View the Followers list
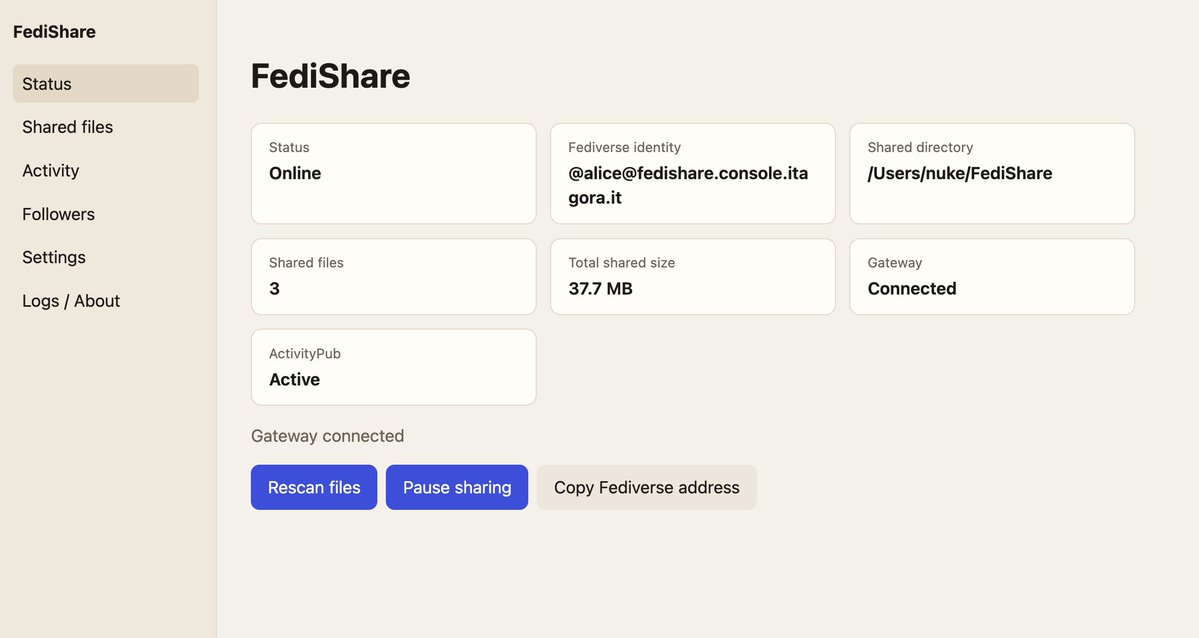 (106, 214)
